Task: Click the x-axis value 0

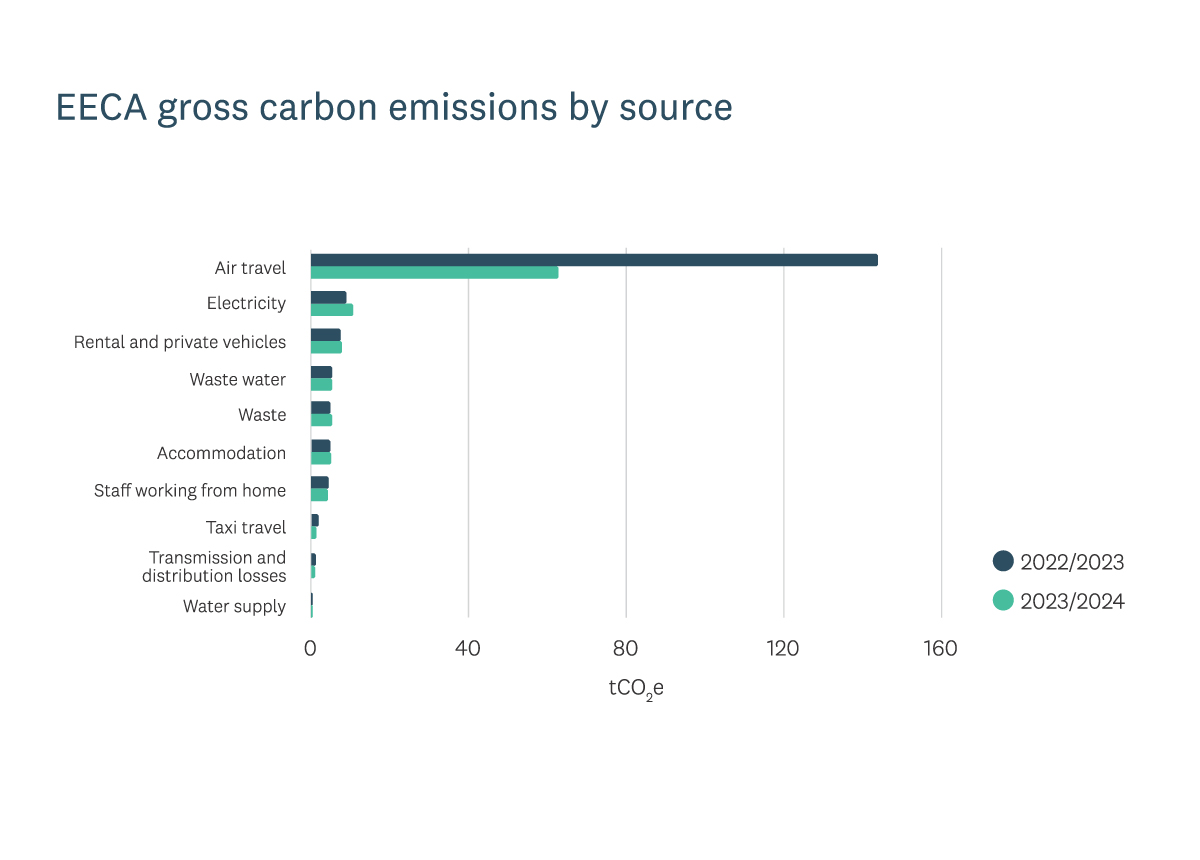Action: click(x=310, y=649)
